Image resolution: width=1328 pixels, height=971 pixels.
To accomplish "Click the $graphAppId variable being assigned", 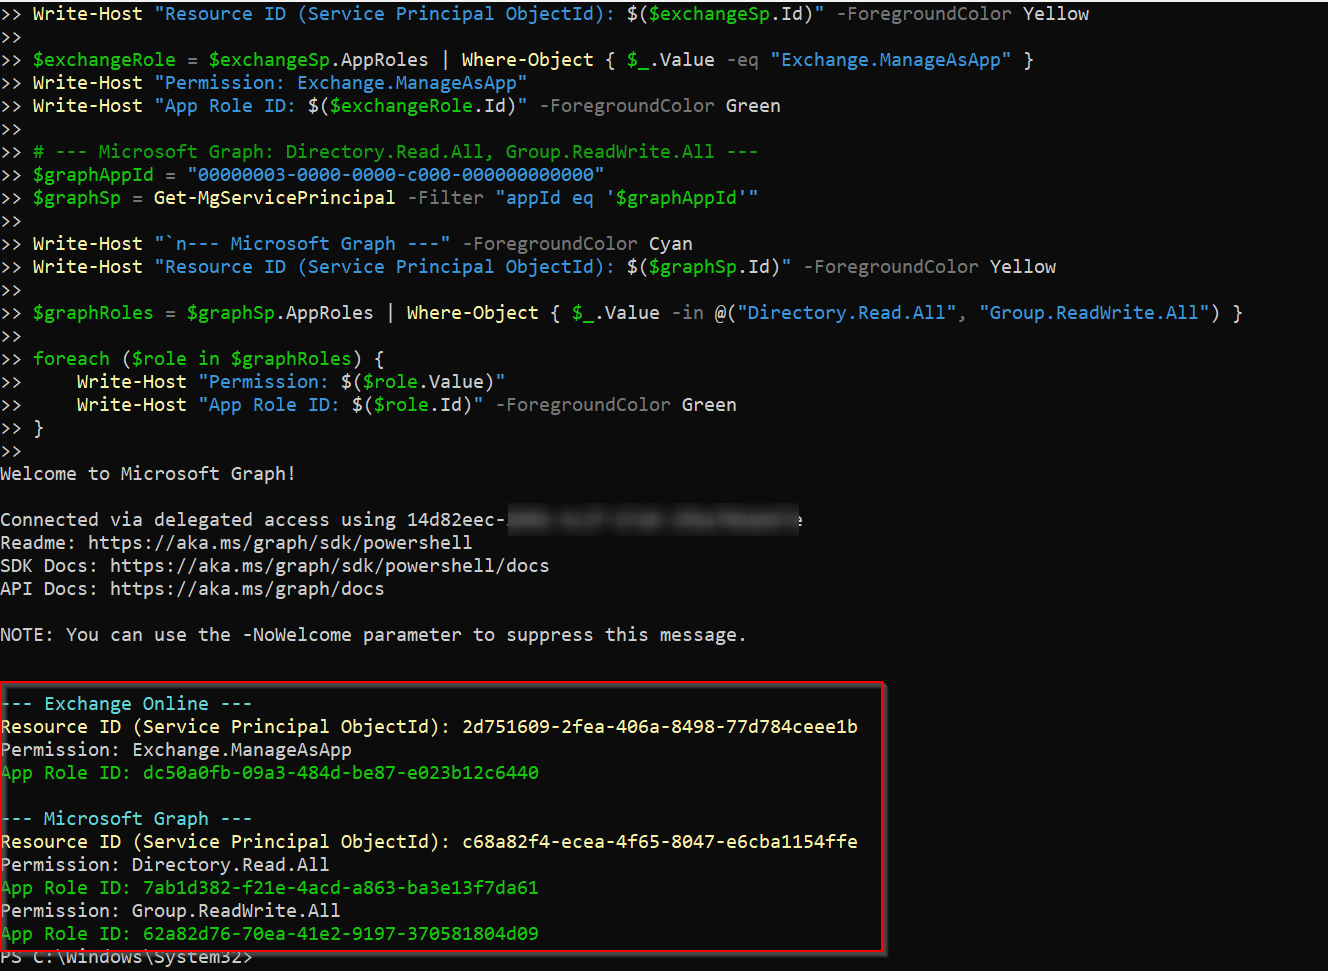I will [x=93, y=175].
